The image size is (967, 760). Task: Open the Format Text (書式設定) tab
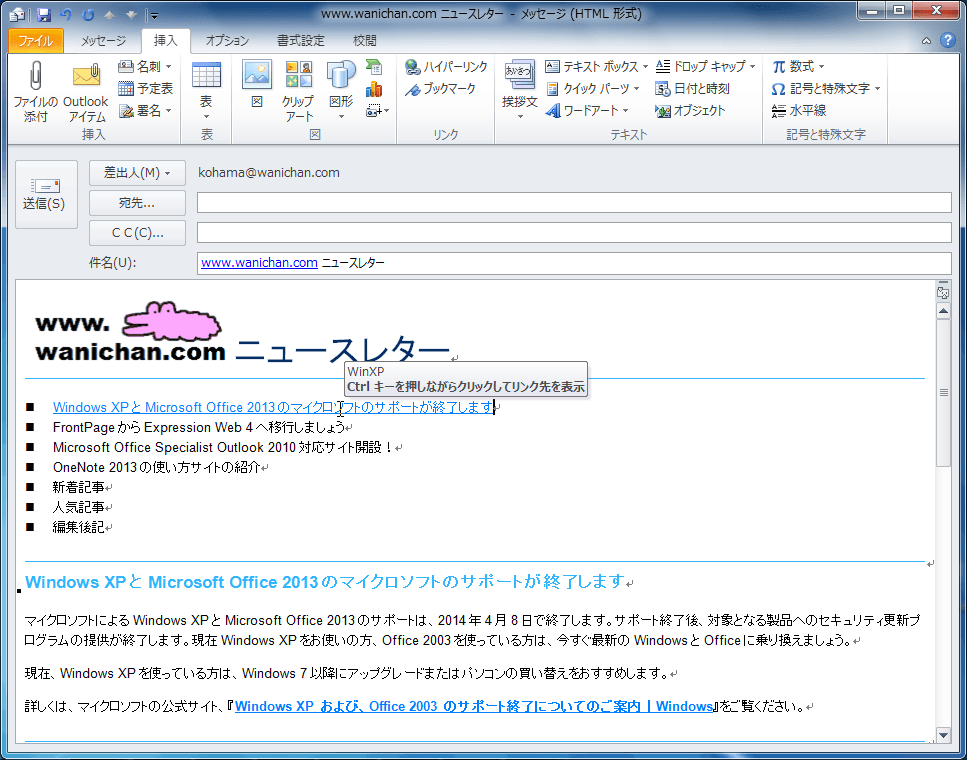(x=300, y=41)
